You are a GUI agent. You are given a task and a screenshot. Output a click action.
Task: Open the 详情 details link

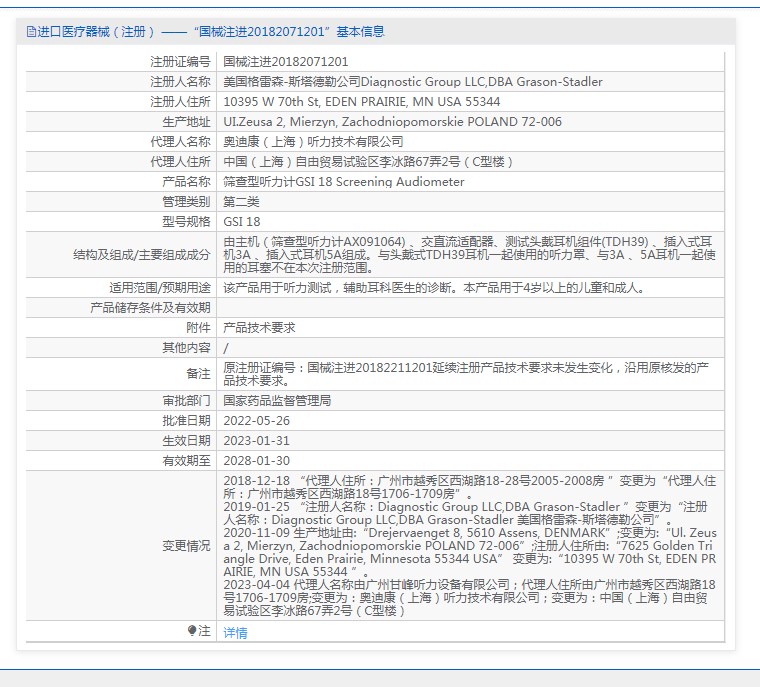[235, 632]
